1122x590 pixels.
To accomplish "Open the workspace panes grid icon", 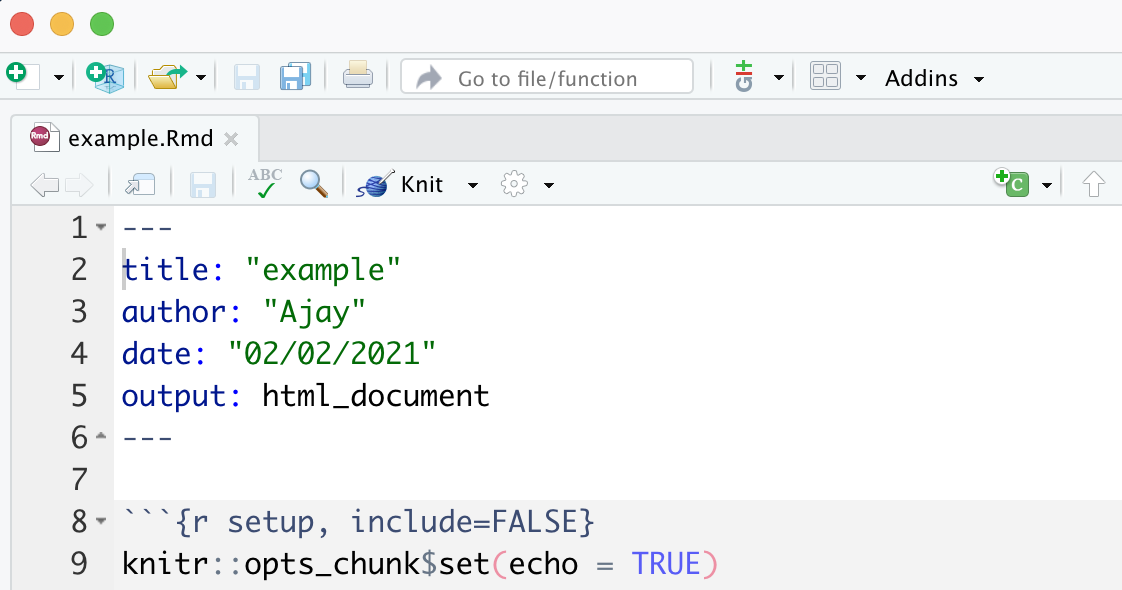I will tap(825, 77).
